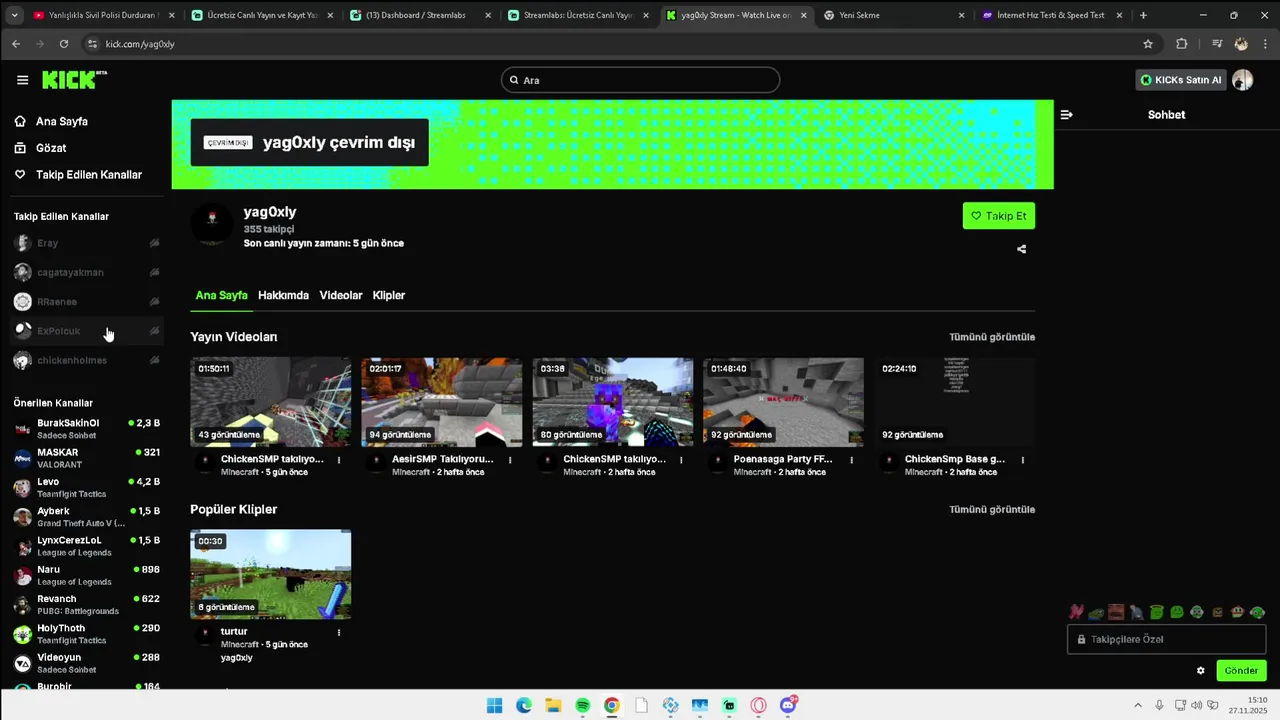1280x720 pixels.
Task: Open Naru League of Legends channel
Action: 87,575
